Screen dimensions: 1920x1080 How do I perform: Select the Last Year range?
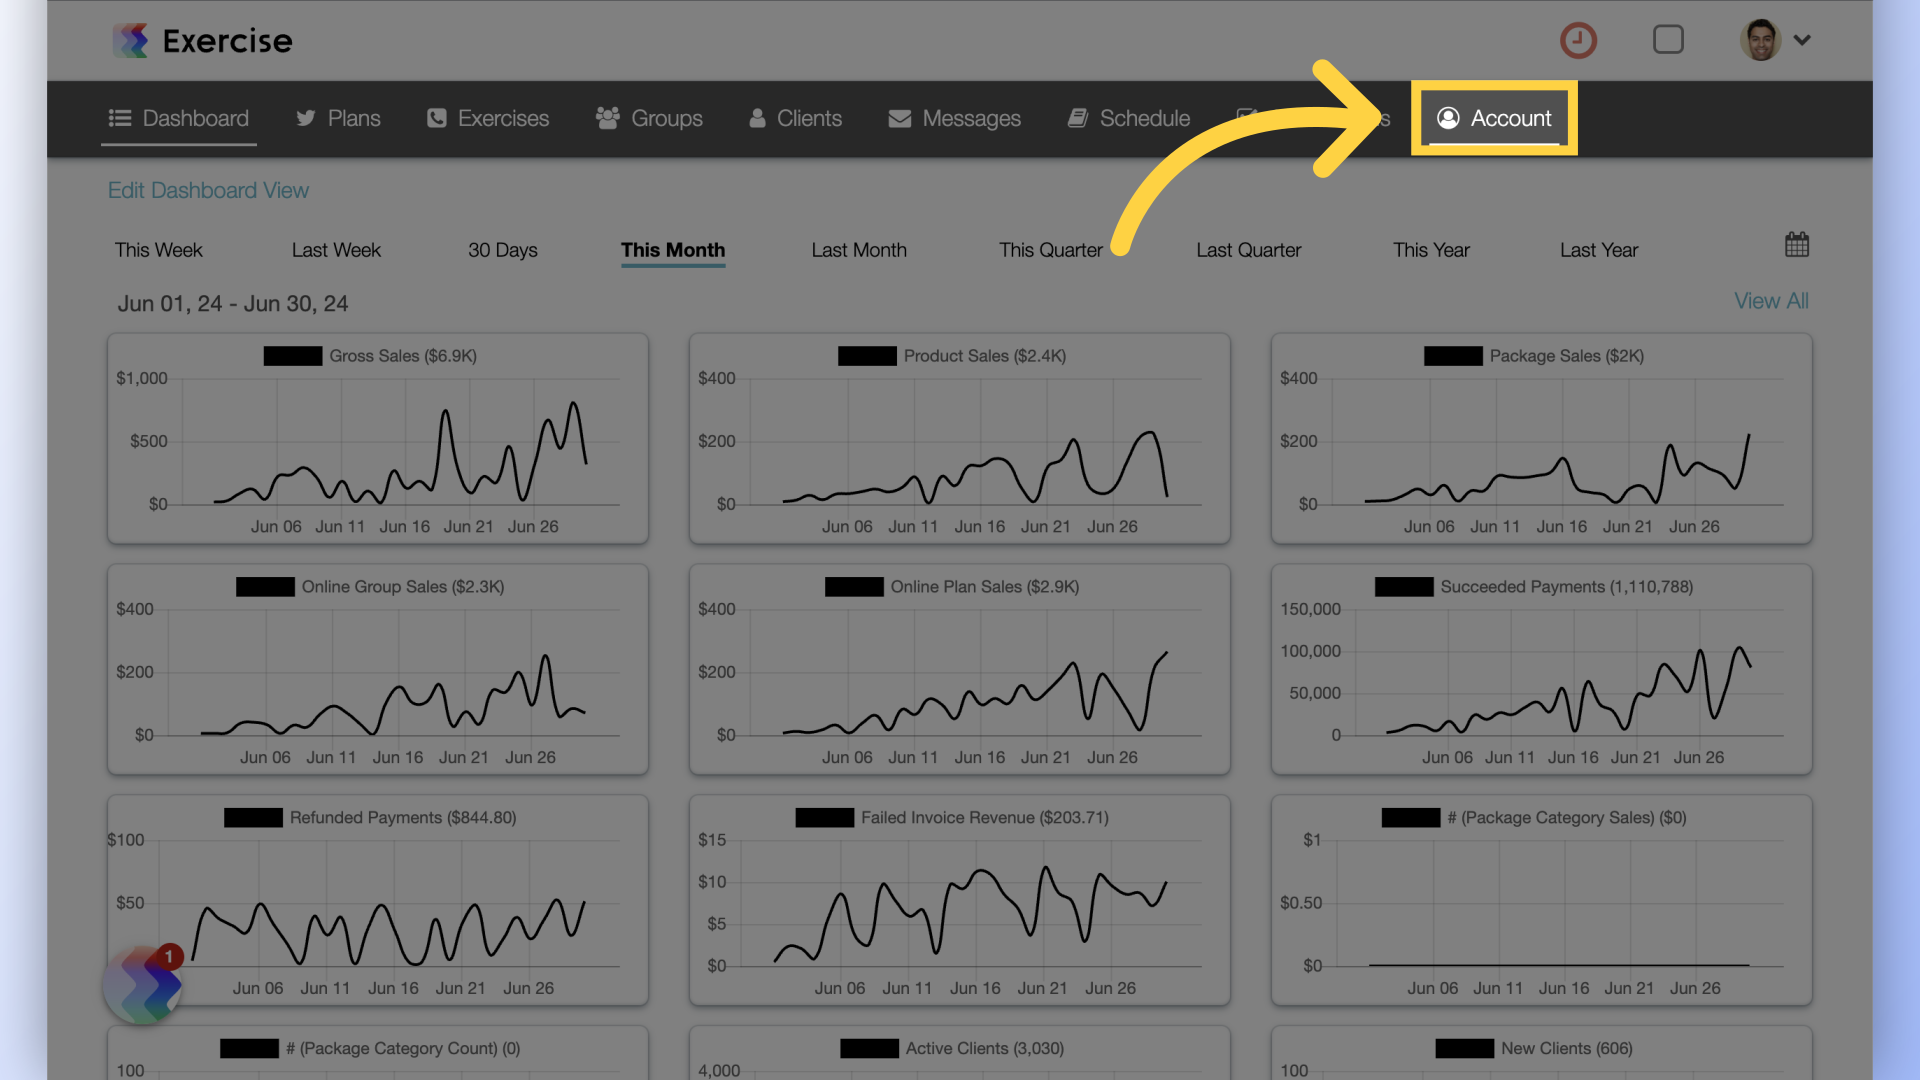click(x=1599, y=250)
